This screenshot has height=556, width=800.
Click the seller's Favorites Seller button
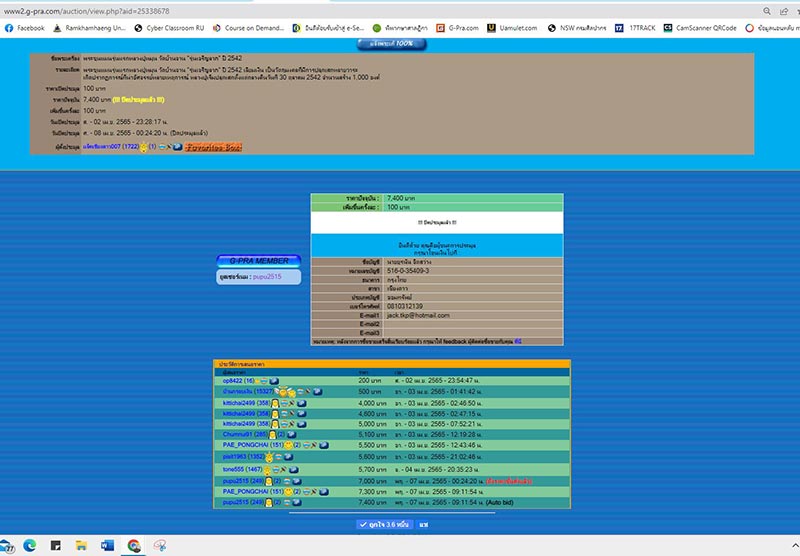coord(213,147)
